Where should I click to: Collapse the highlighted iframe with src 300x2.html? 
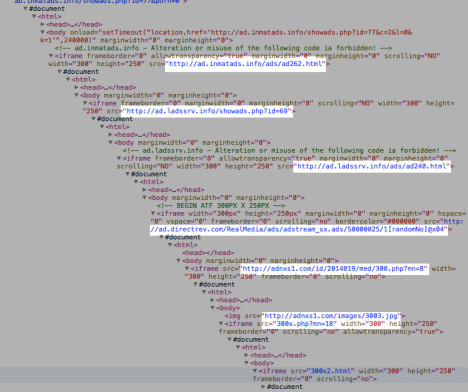[255, 371]
